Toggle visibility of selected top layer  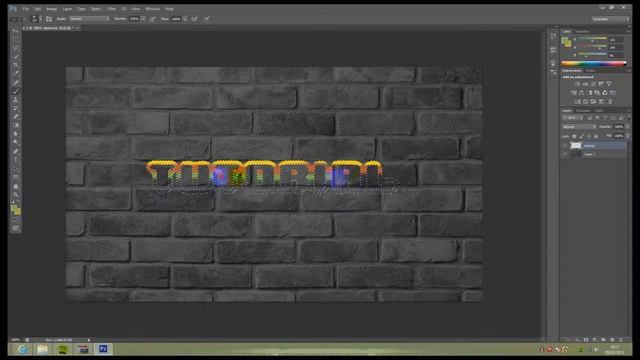[x=565, y=145]
